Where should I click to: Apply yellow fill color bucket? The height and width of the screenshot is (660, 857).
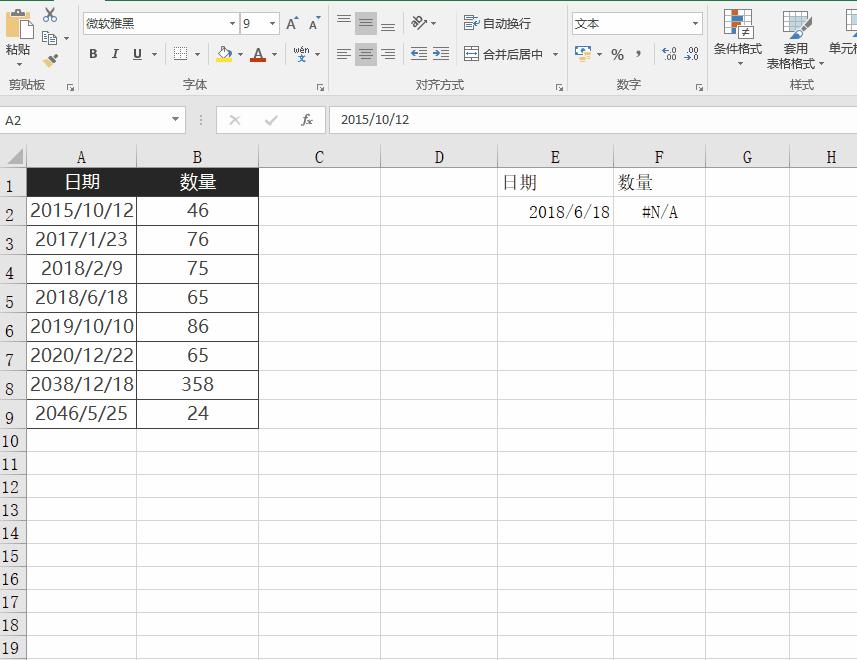click(224, 54)
